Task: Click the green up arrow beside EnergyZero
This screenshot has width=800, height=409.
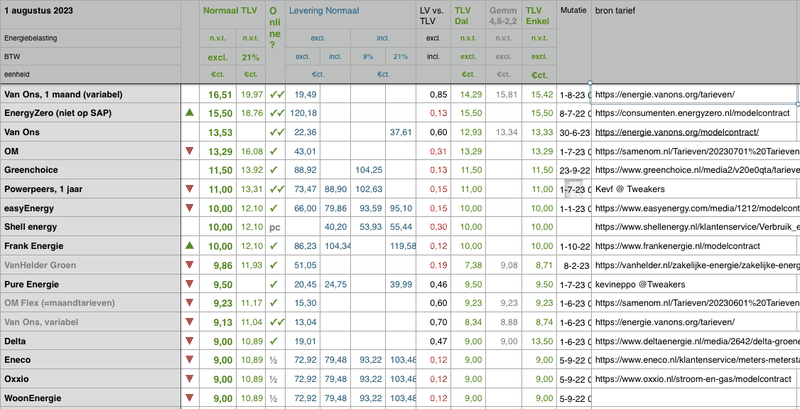Action: [190, 113]
